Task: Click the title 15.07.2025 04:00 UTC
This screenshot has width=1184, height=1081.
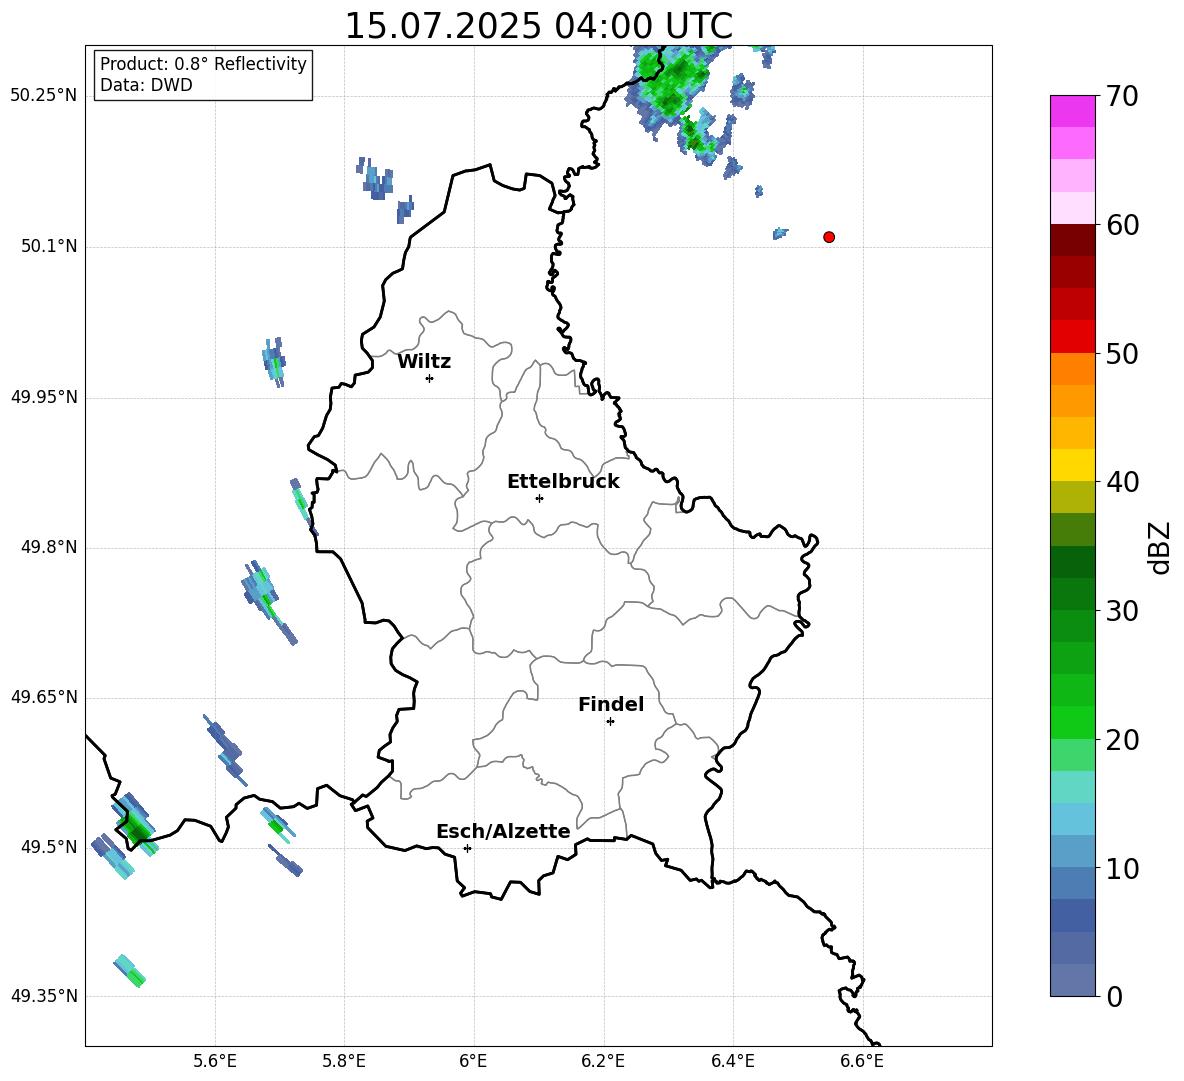Action: pyautogui.click(x=538, y=26)
